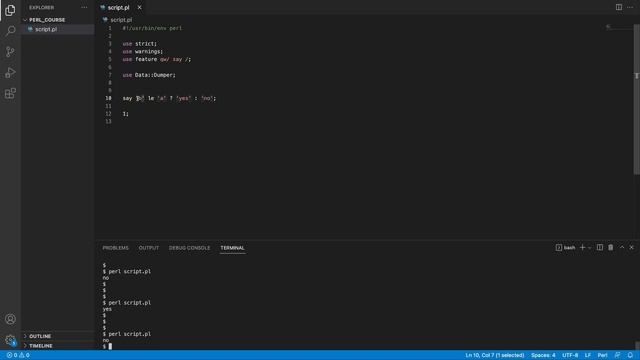Click the EXPLORER panel title
Image resolution: width=640 pixels, height=360 pixels.
tap(41, 7)
